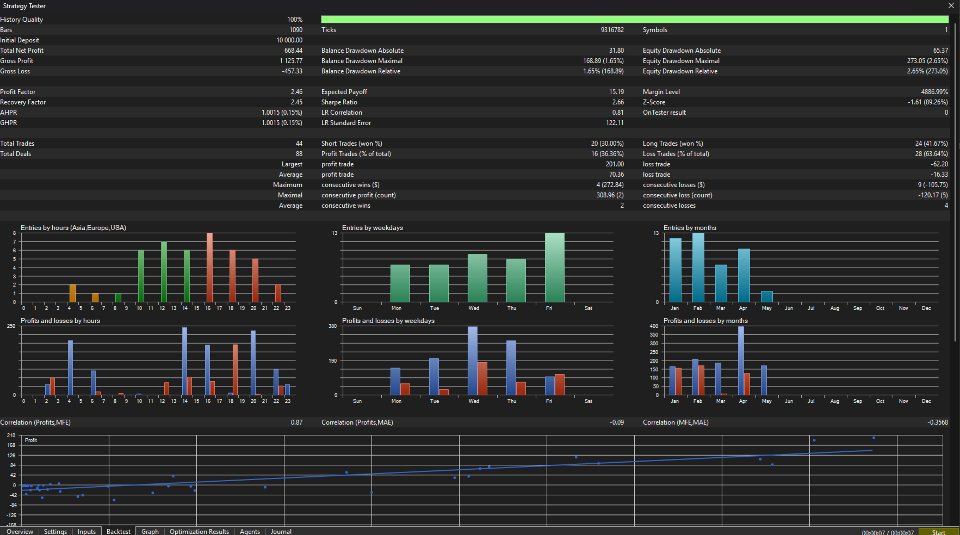
Task: Click the Equity Drawdown Absolute label
Action: click(681, 51)
